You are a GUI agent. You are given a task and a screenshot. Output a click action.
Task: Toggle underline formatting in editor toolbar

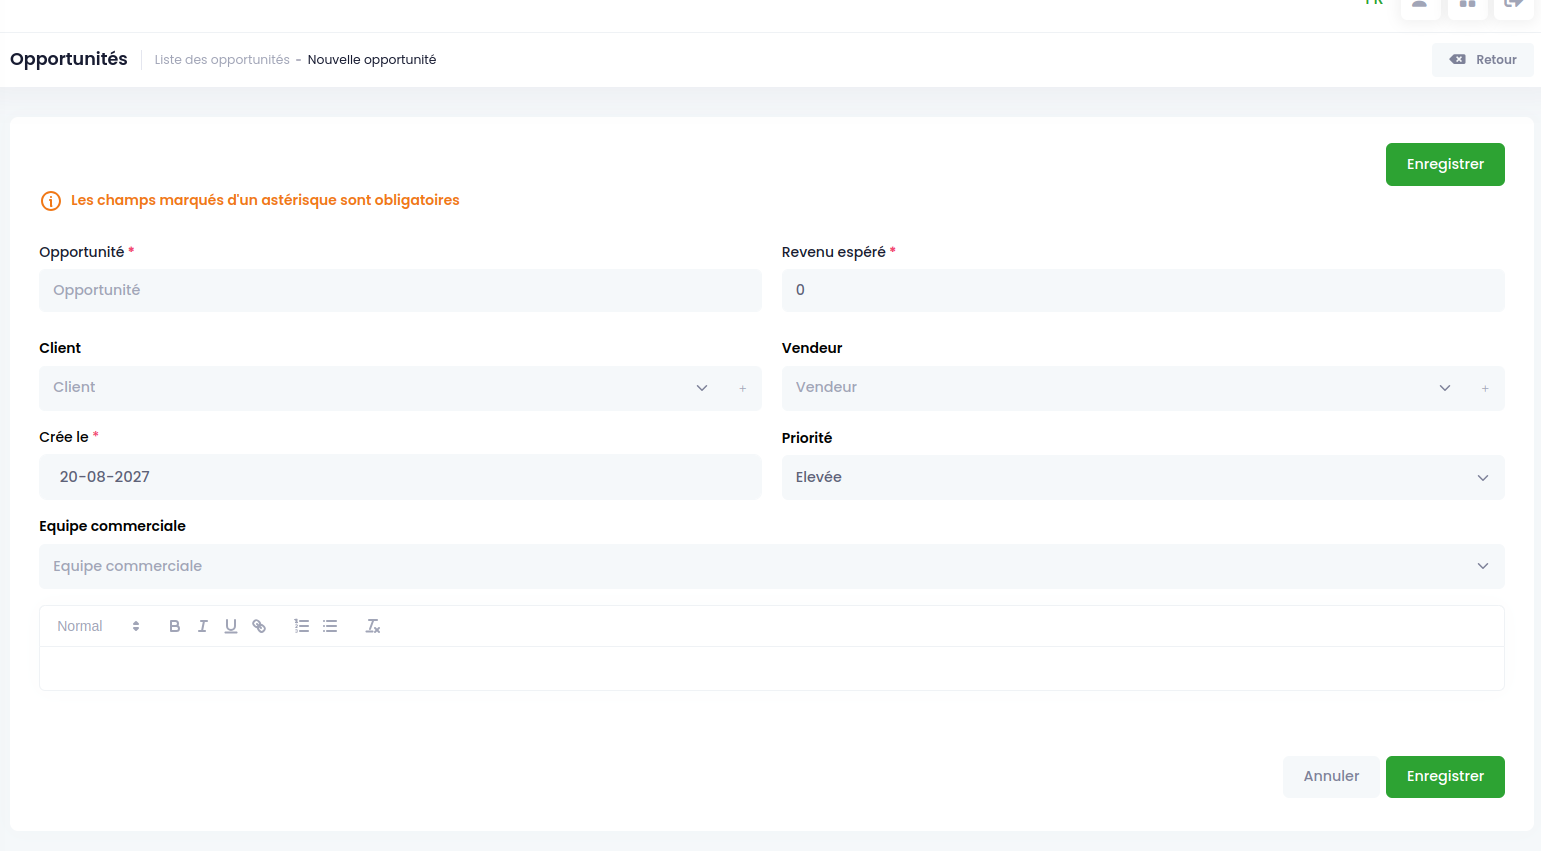231,626
